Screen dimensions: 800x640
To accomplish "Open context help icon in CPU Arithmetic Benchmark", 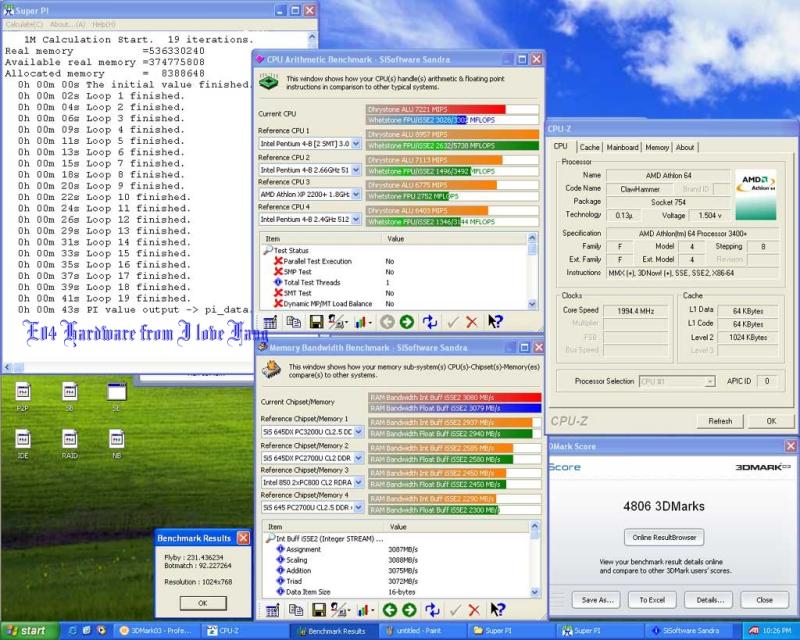I will (x=495, y=322).
